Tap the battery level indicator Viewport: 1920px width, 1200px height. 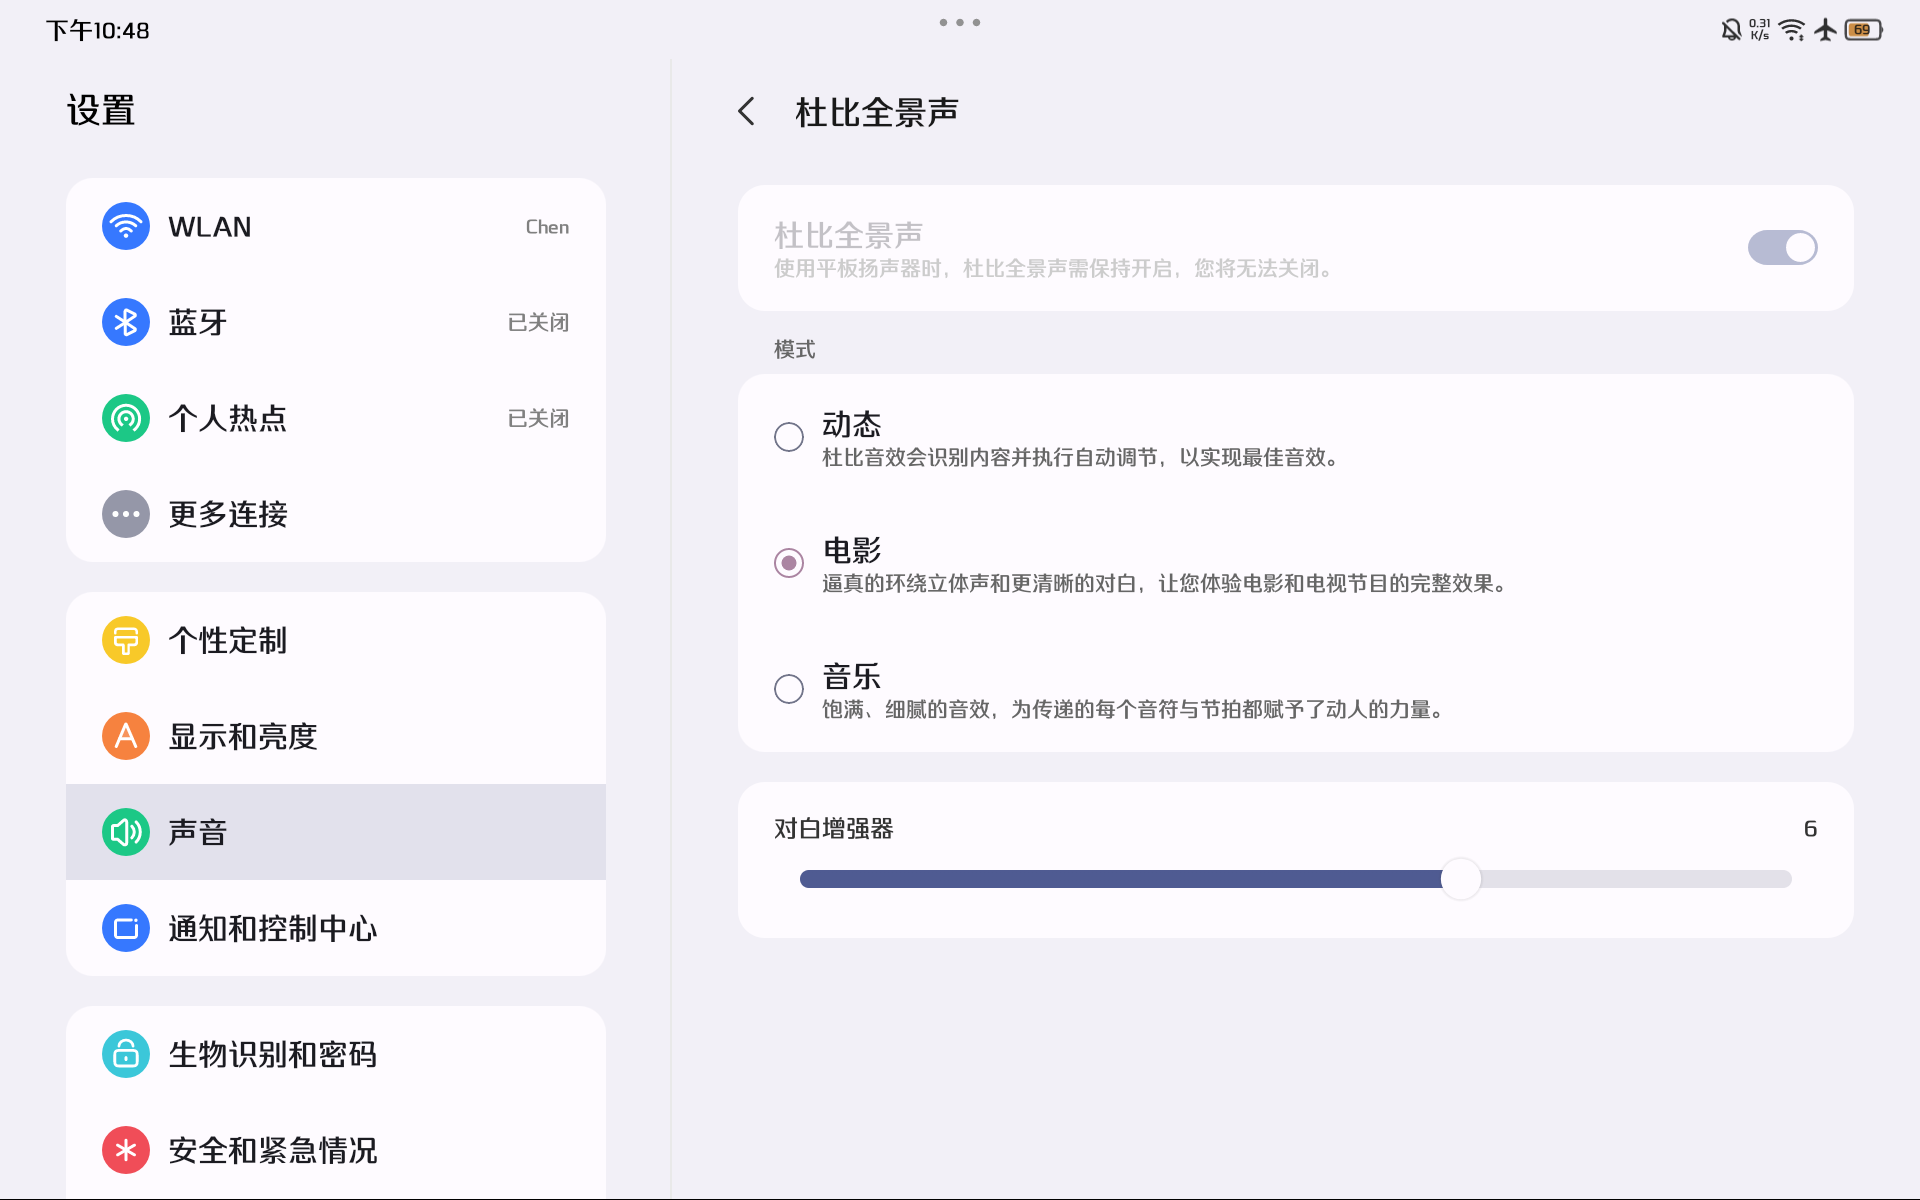point(1864,30)
